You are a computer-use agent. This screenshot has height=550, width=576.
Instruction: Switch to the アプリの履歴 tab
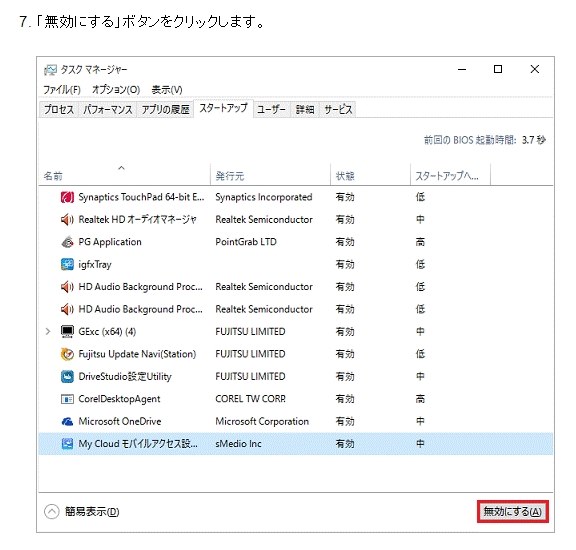coord(165,109)
